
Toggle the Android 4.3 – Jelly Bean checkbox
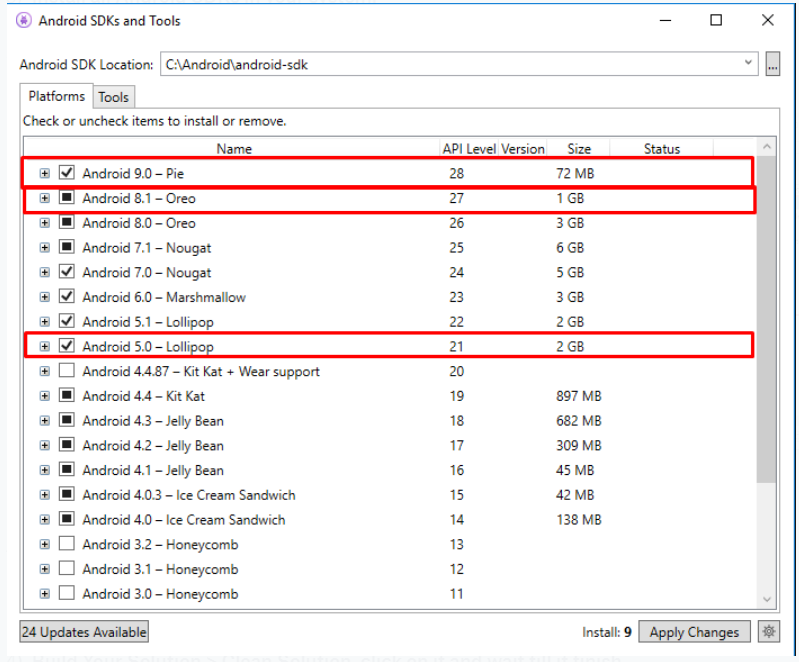[x=67, y=420]
